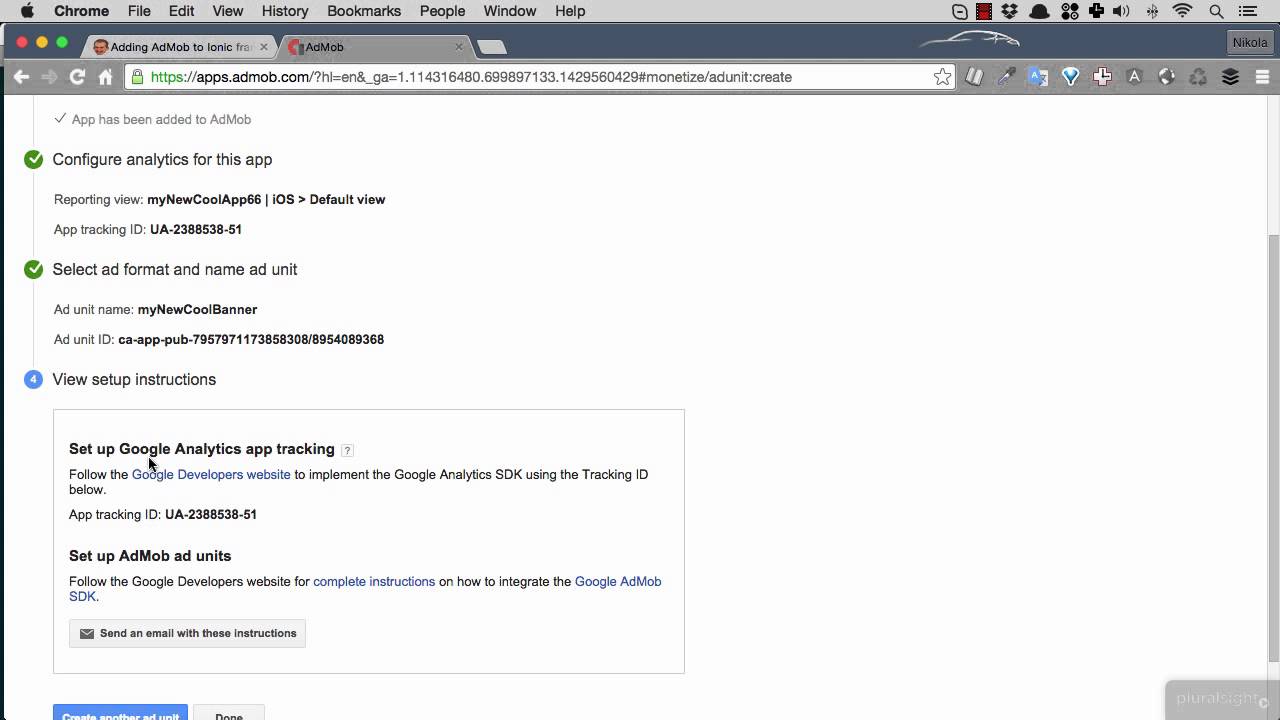Close the AdMob tab
This screenshot has width=1280, height=720.
click(459, 47)
